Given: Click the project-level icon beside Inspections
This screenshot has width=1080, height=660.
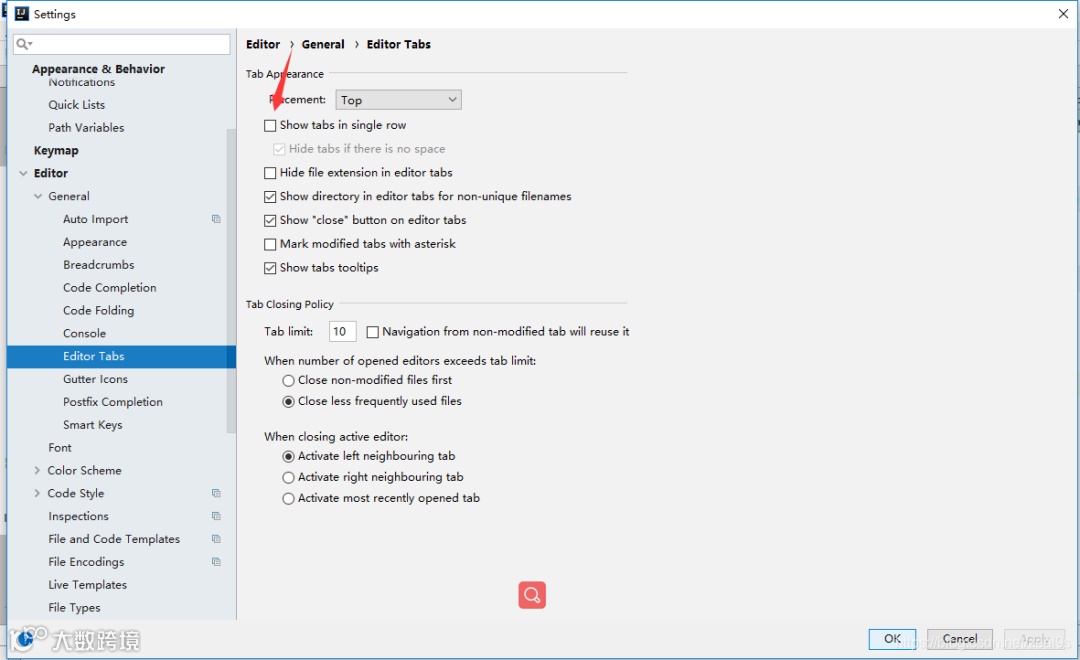Looking at the screenshot, I should 216,516.
